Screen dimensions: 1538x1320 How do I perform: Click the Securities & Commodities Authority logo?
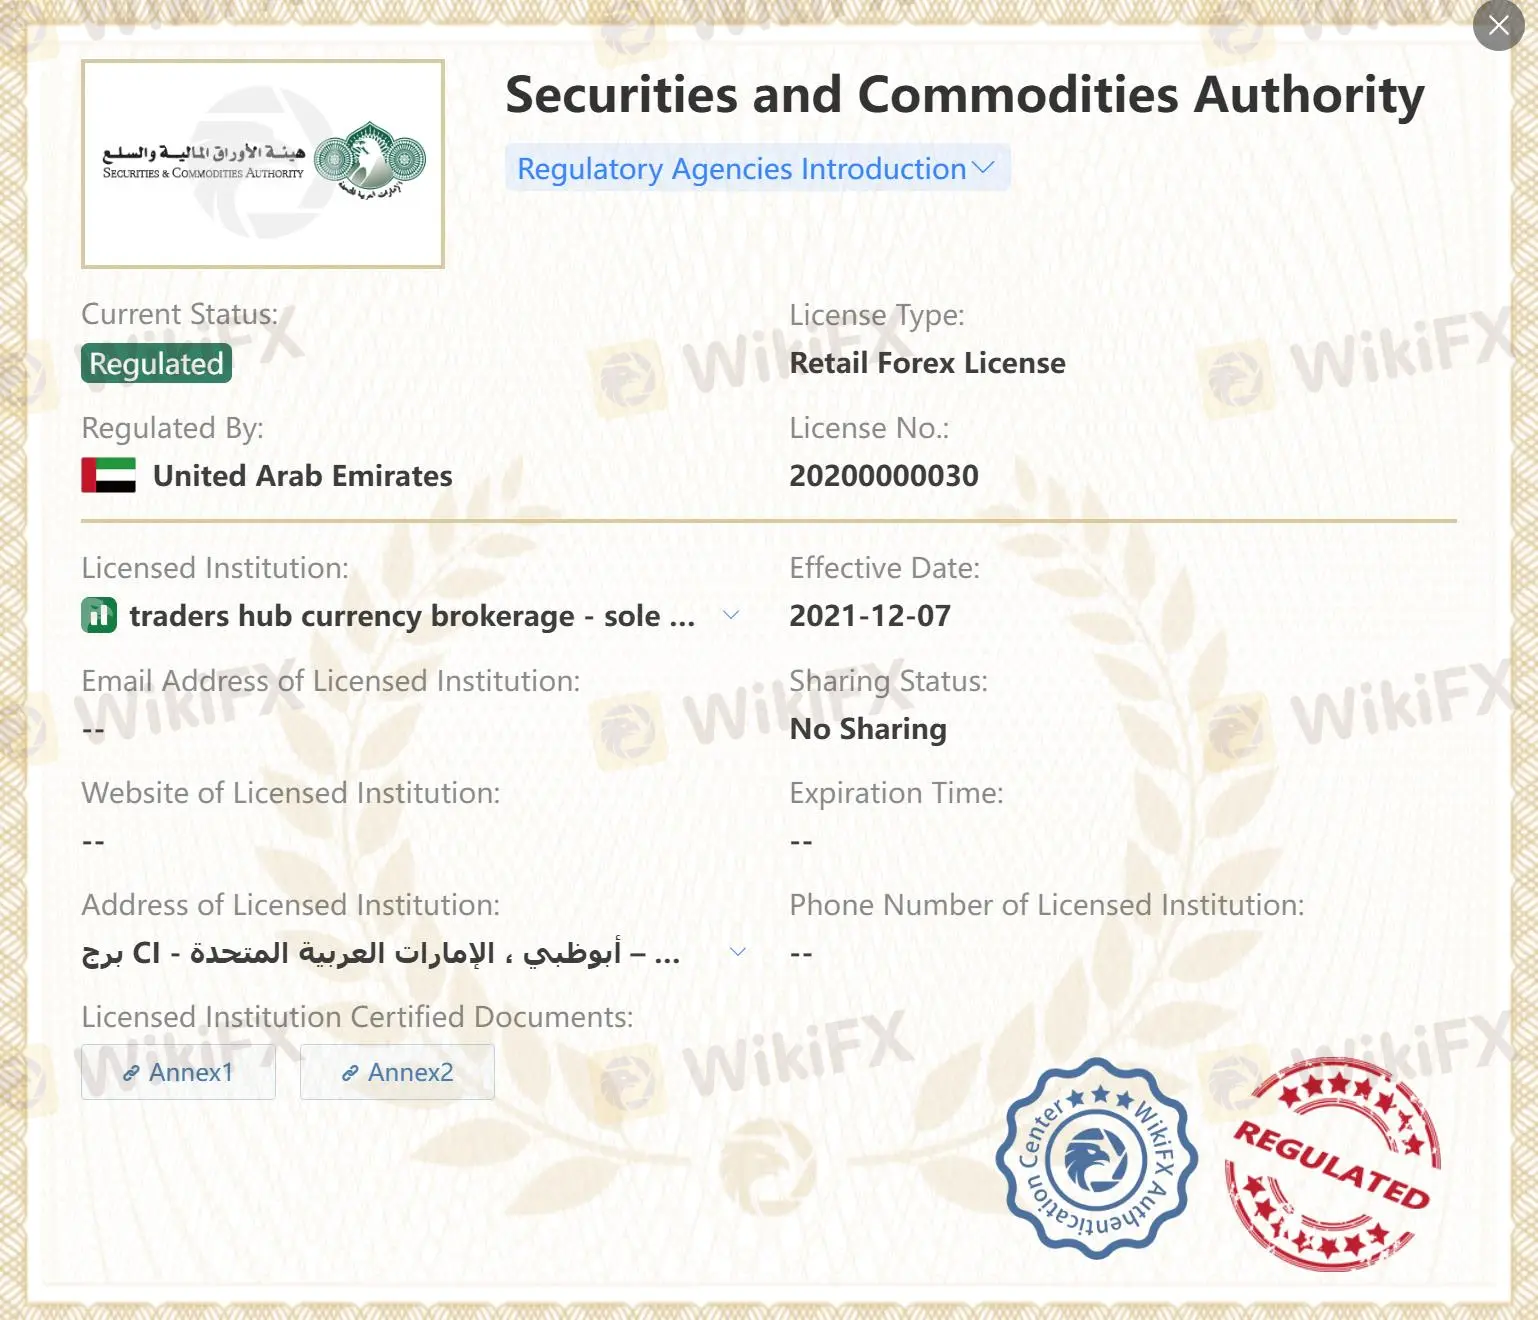(263, 164)
